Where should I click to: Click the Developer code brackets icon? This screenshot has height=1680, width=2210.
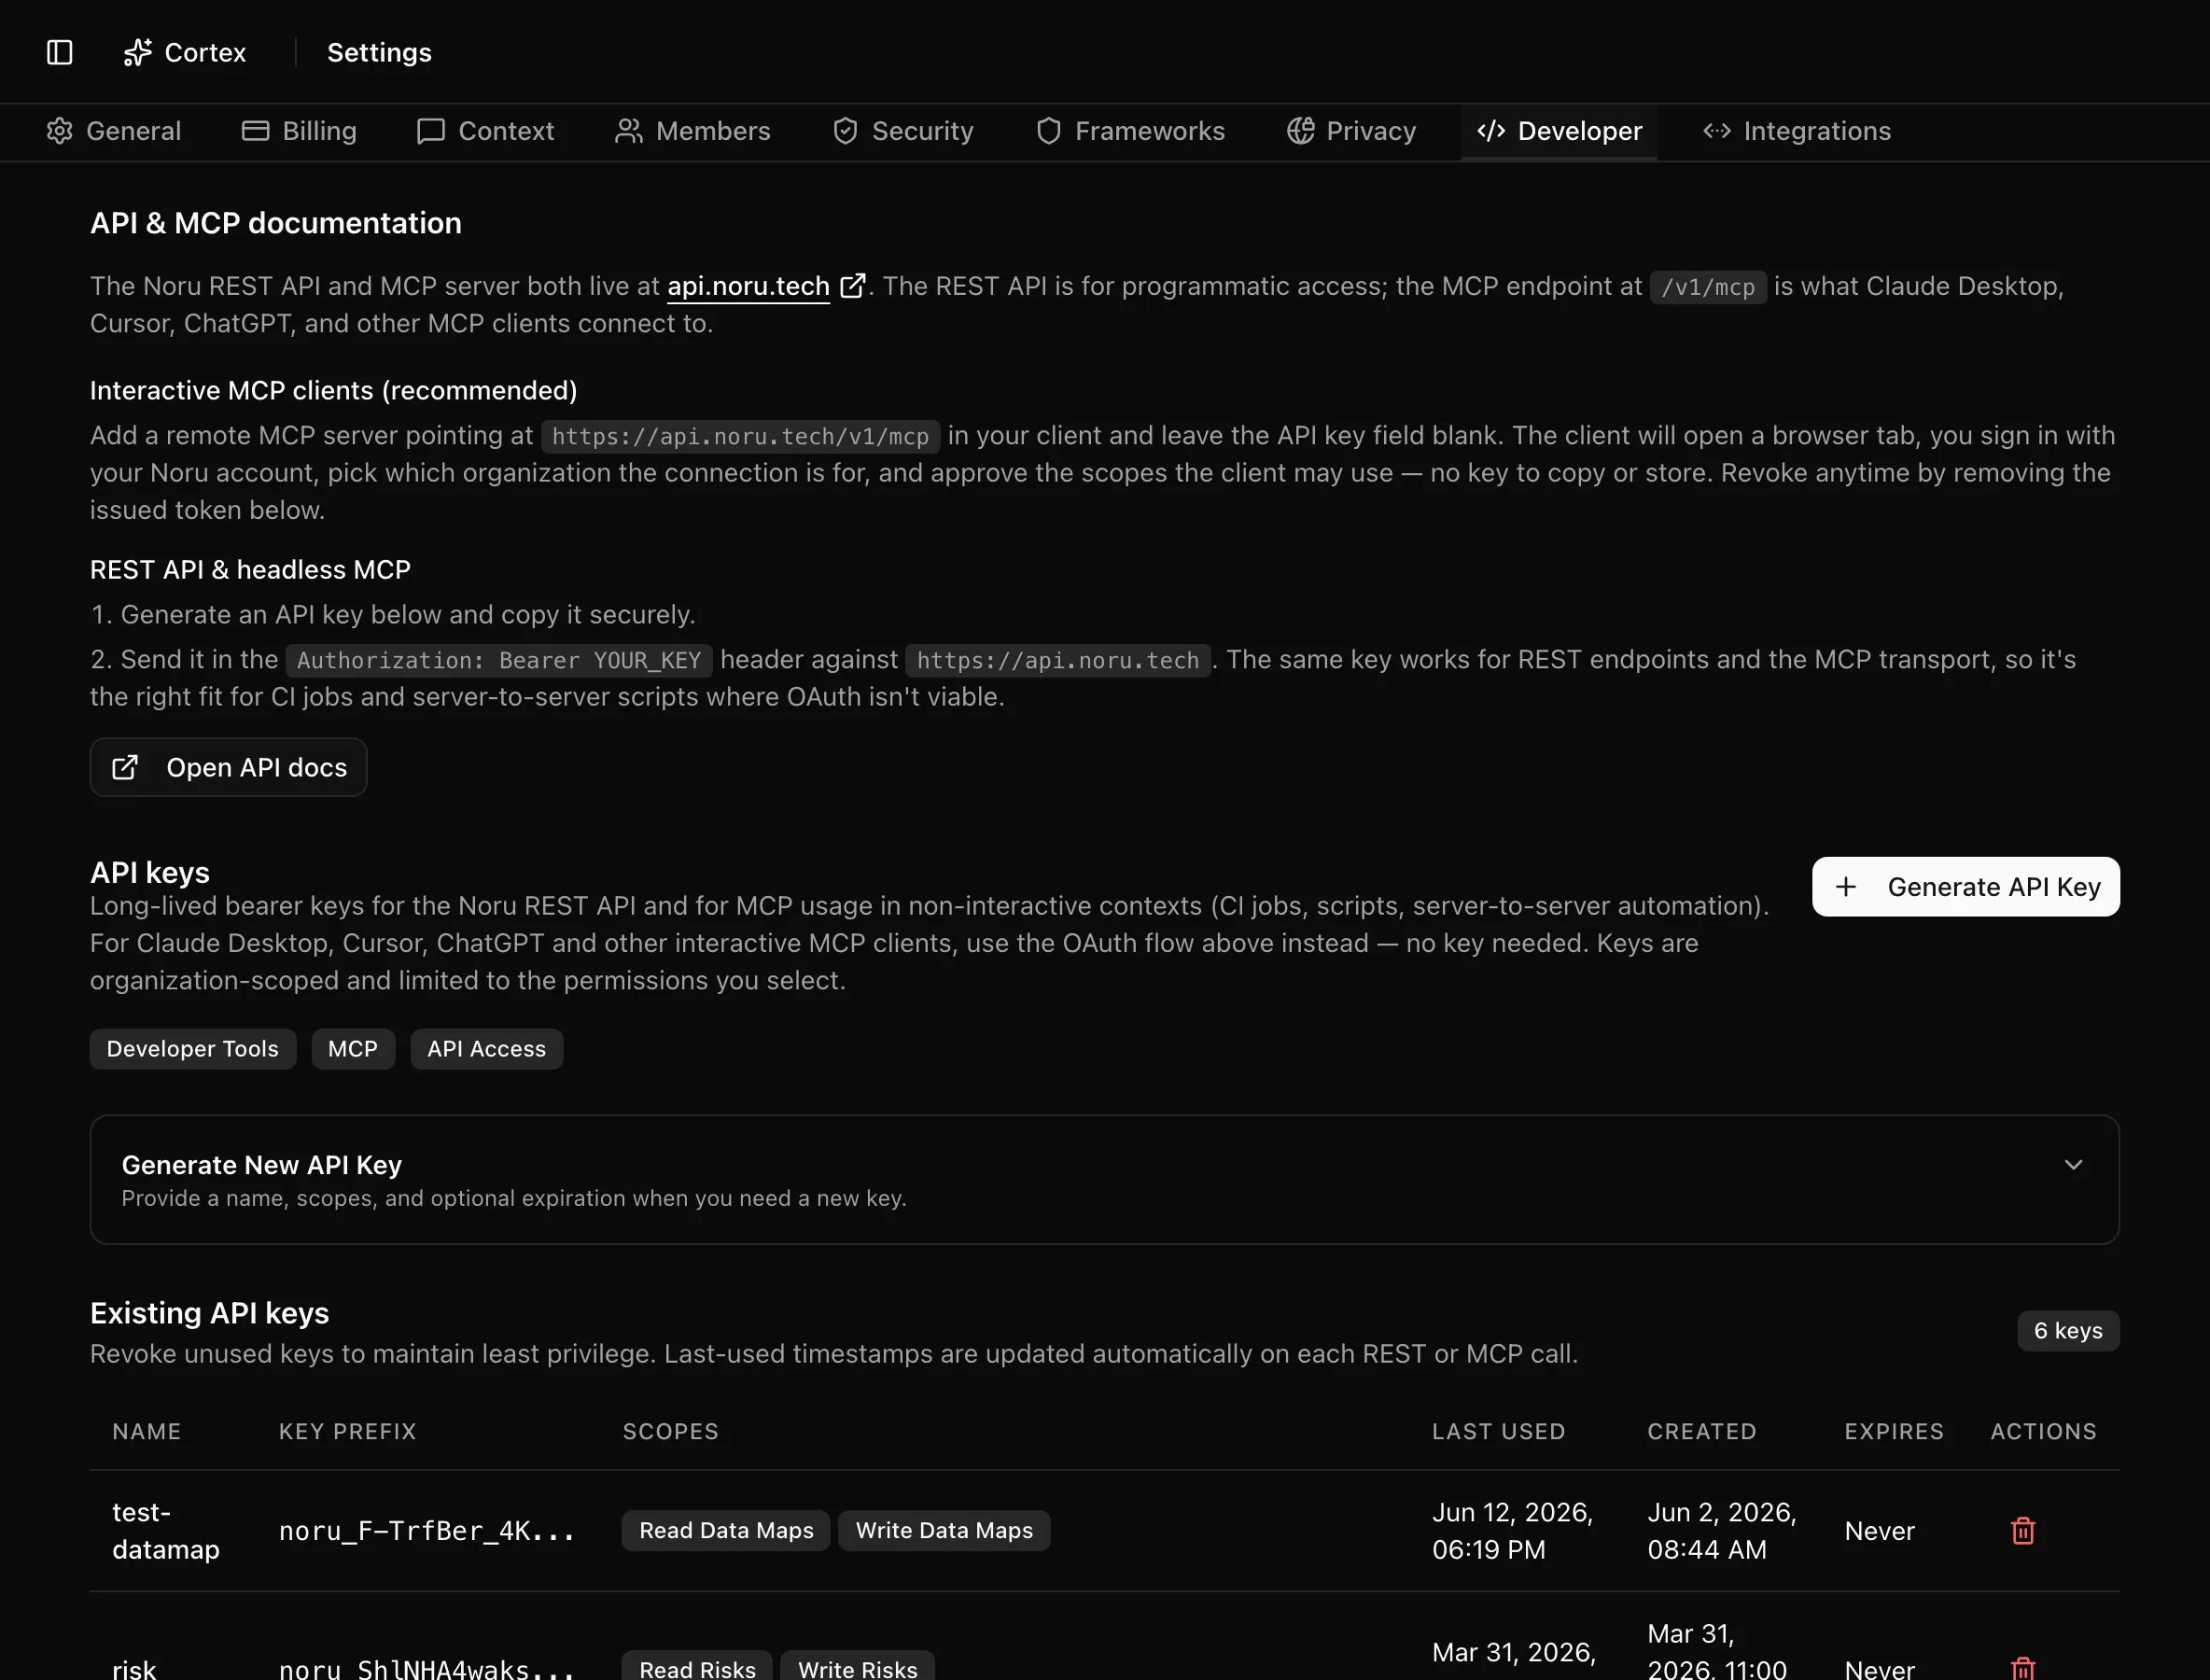[x=1491, y=131]
